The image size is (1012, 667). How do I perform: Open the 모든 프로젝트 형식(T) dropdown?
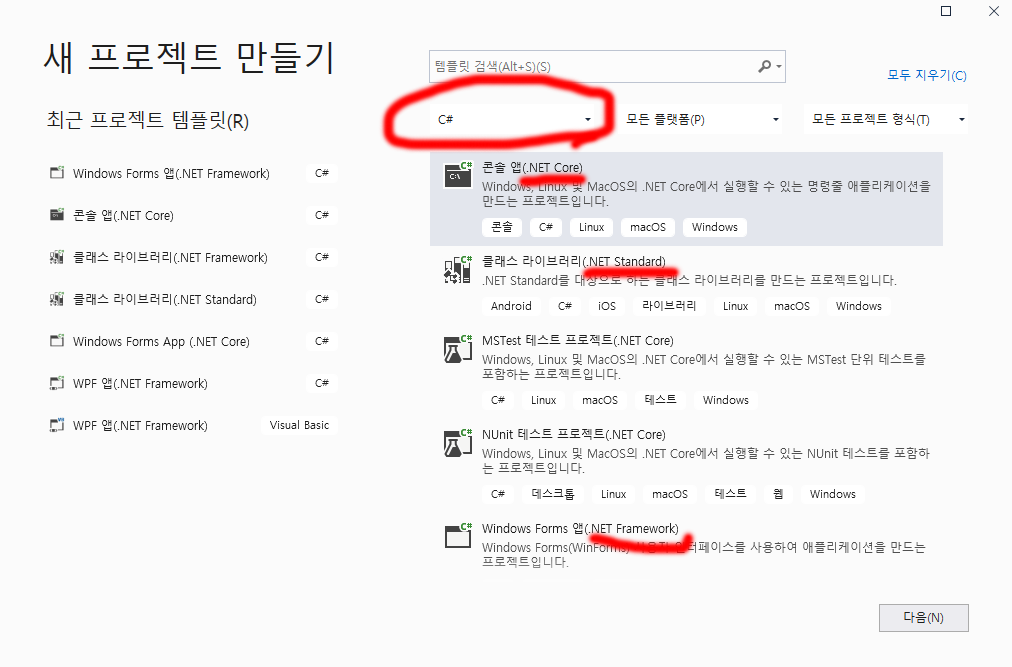point(886,119)
